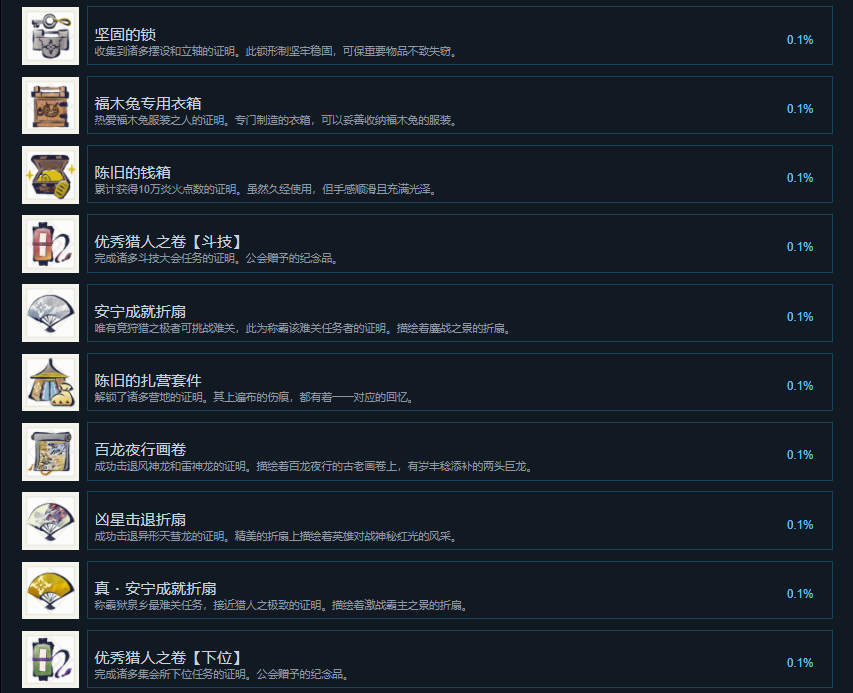Image resolution: width=853 pixels, height=693 pixels.
Task: Open the 百龙夜行画卷 painting scroll icon
Action: pos(51,451)
